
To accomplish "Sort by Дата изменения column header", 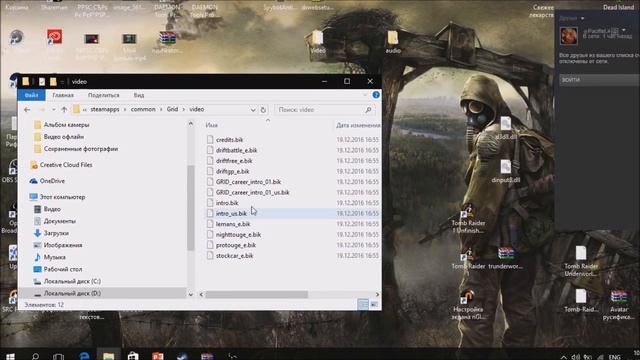I will (358, 125).
